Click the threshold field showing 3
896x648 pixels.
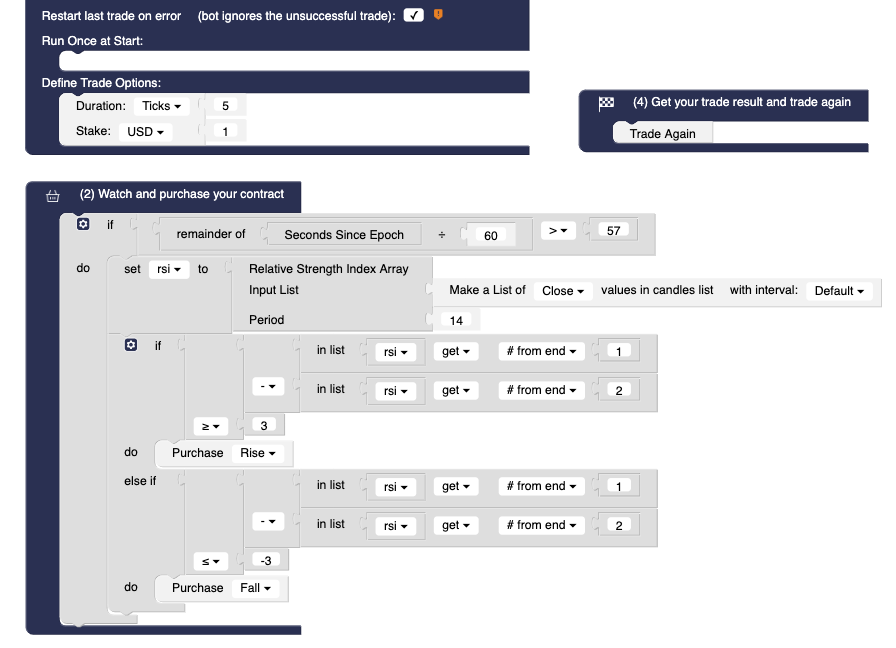[264, 425]
